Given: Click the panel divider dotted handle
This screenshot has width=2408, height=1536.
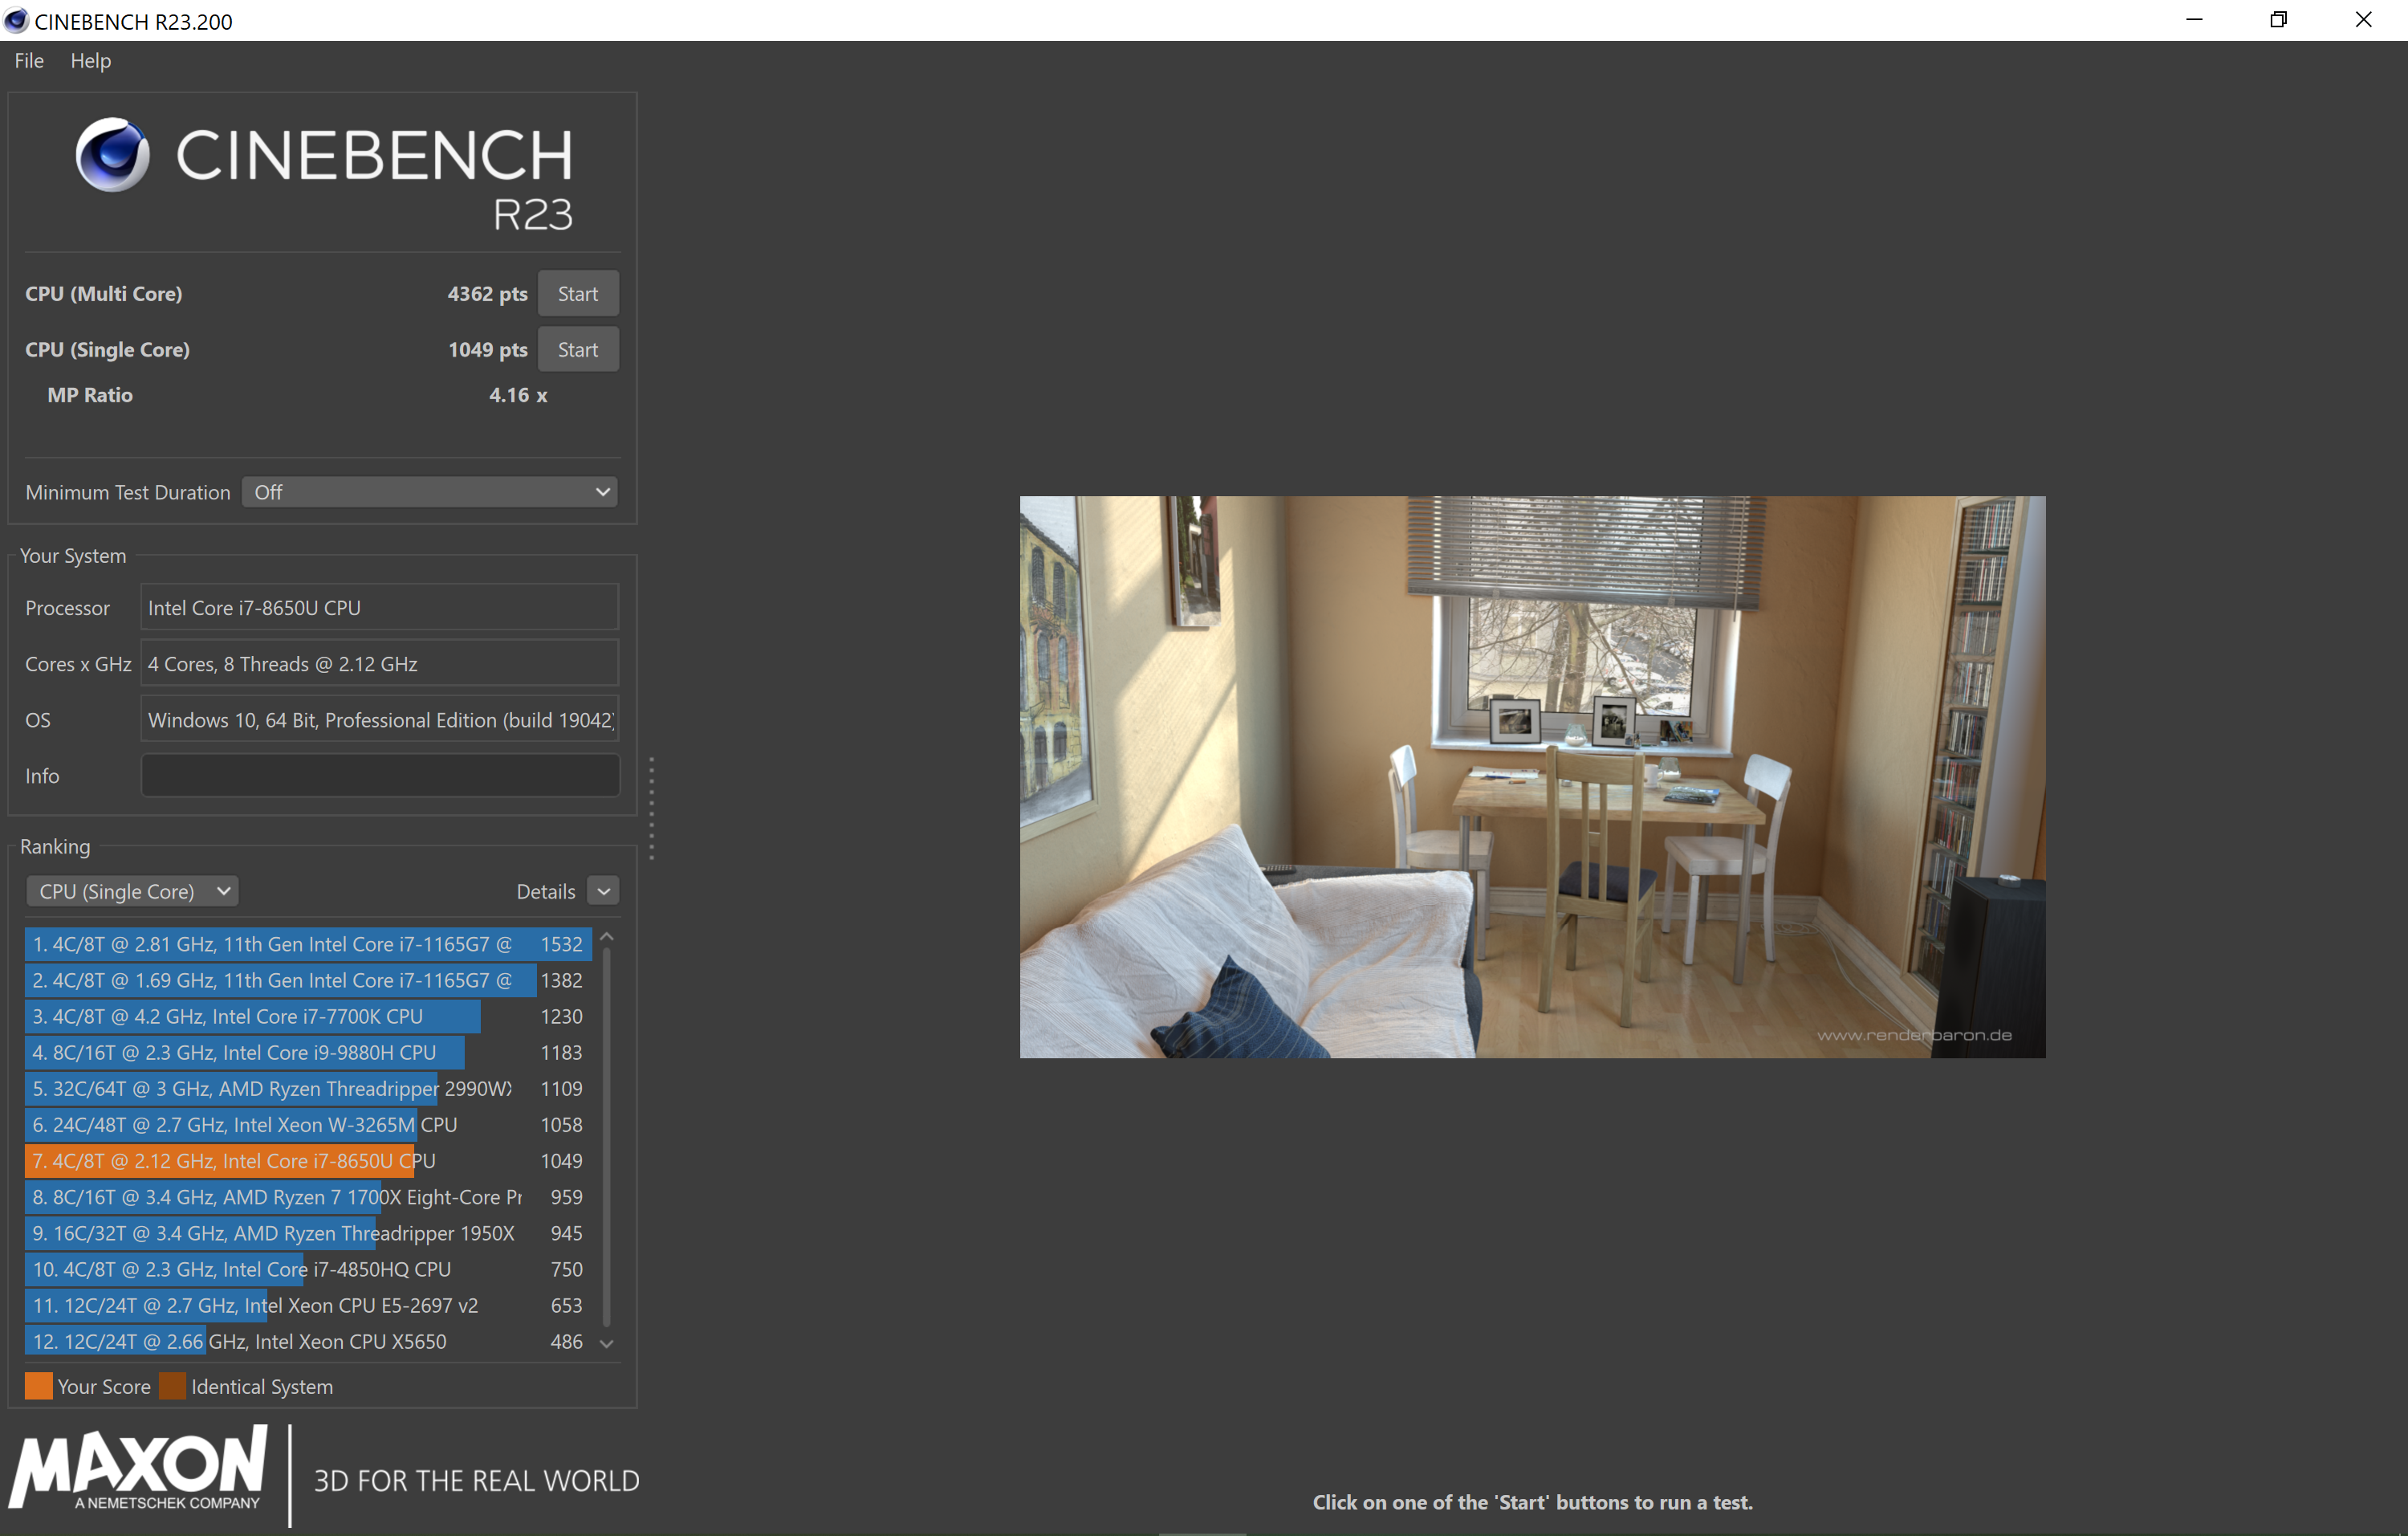Looking at the screenshot, I should (651, 808).
